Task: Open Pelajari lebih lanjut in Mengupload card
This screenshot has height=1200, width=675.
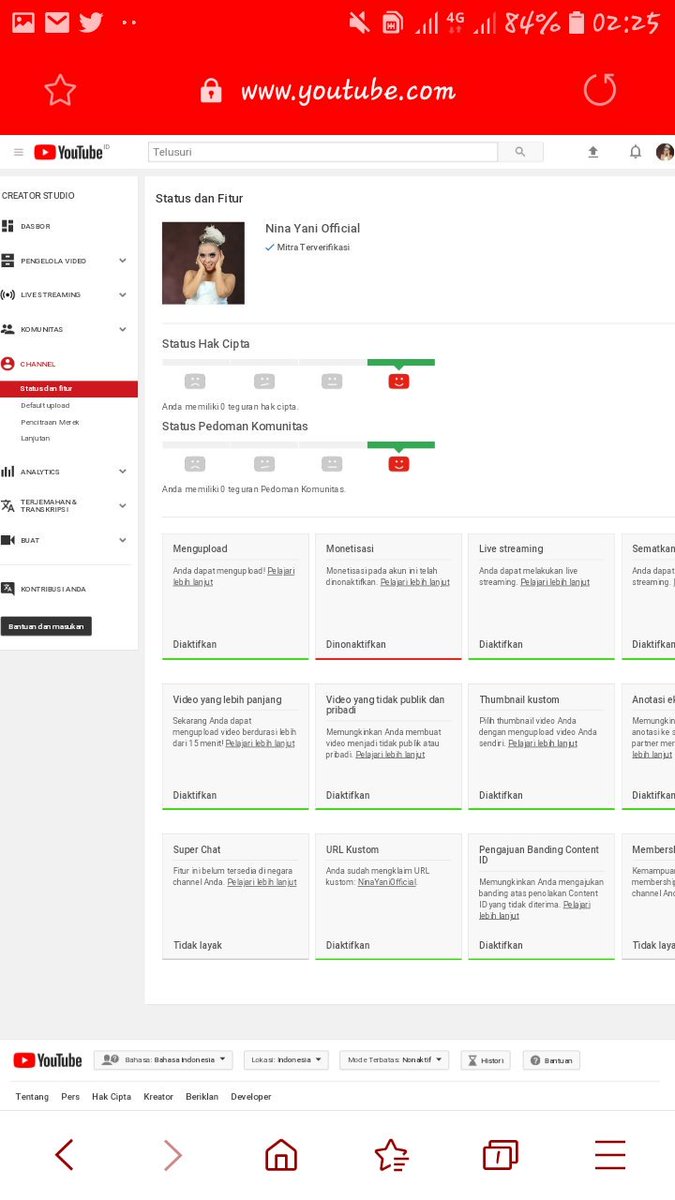Action: [234, 576]
